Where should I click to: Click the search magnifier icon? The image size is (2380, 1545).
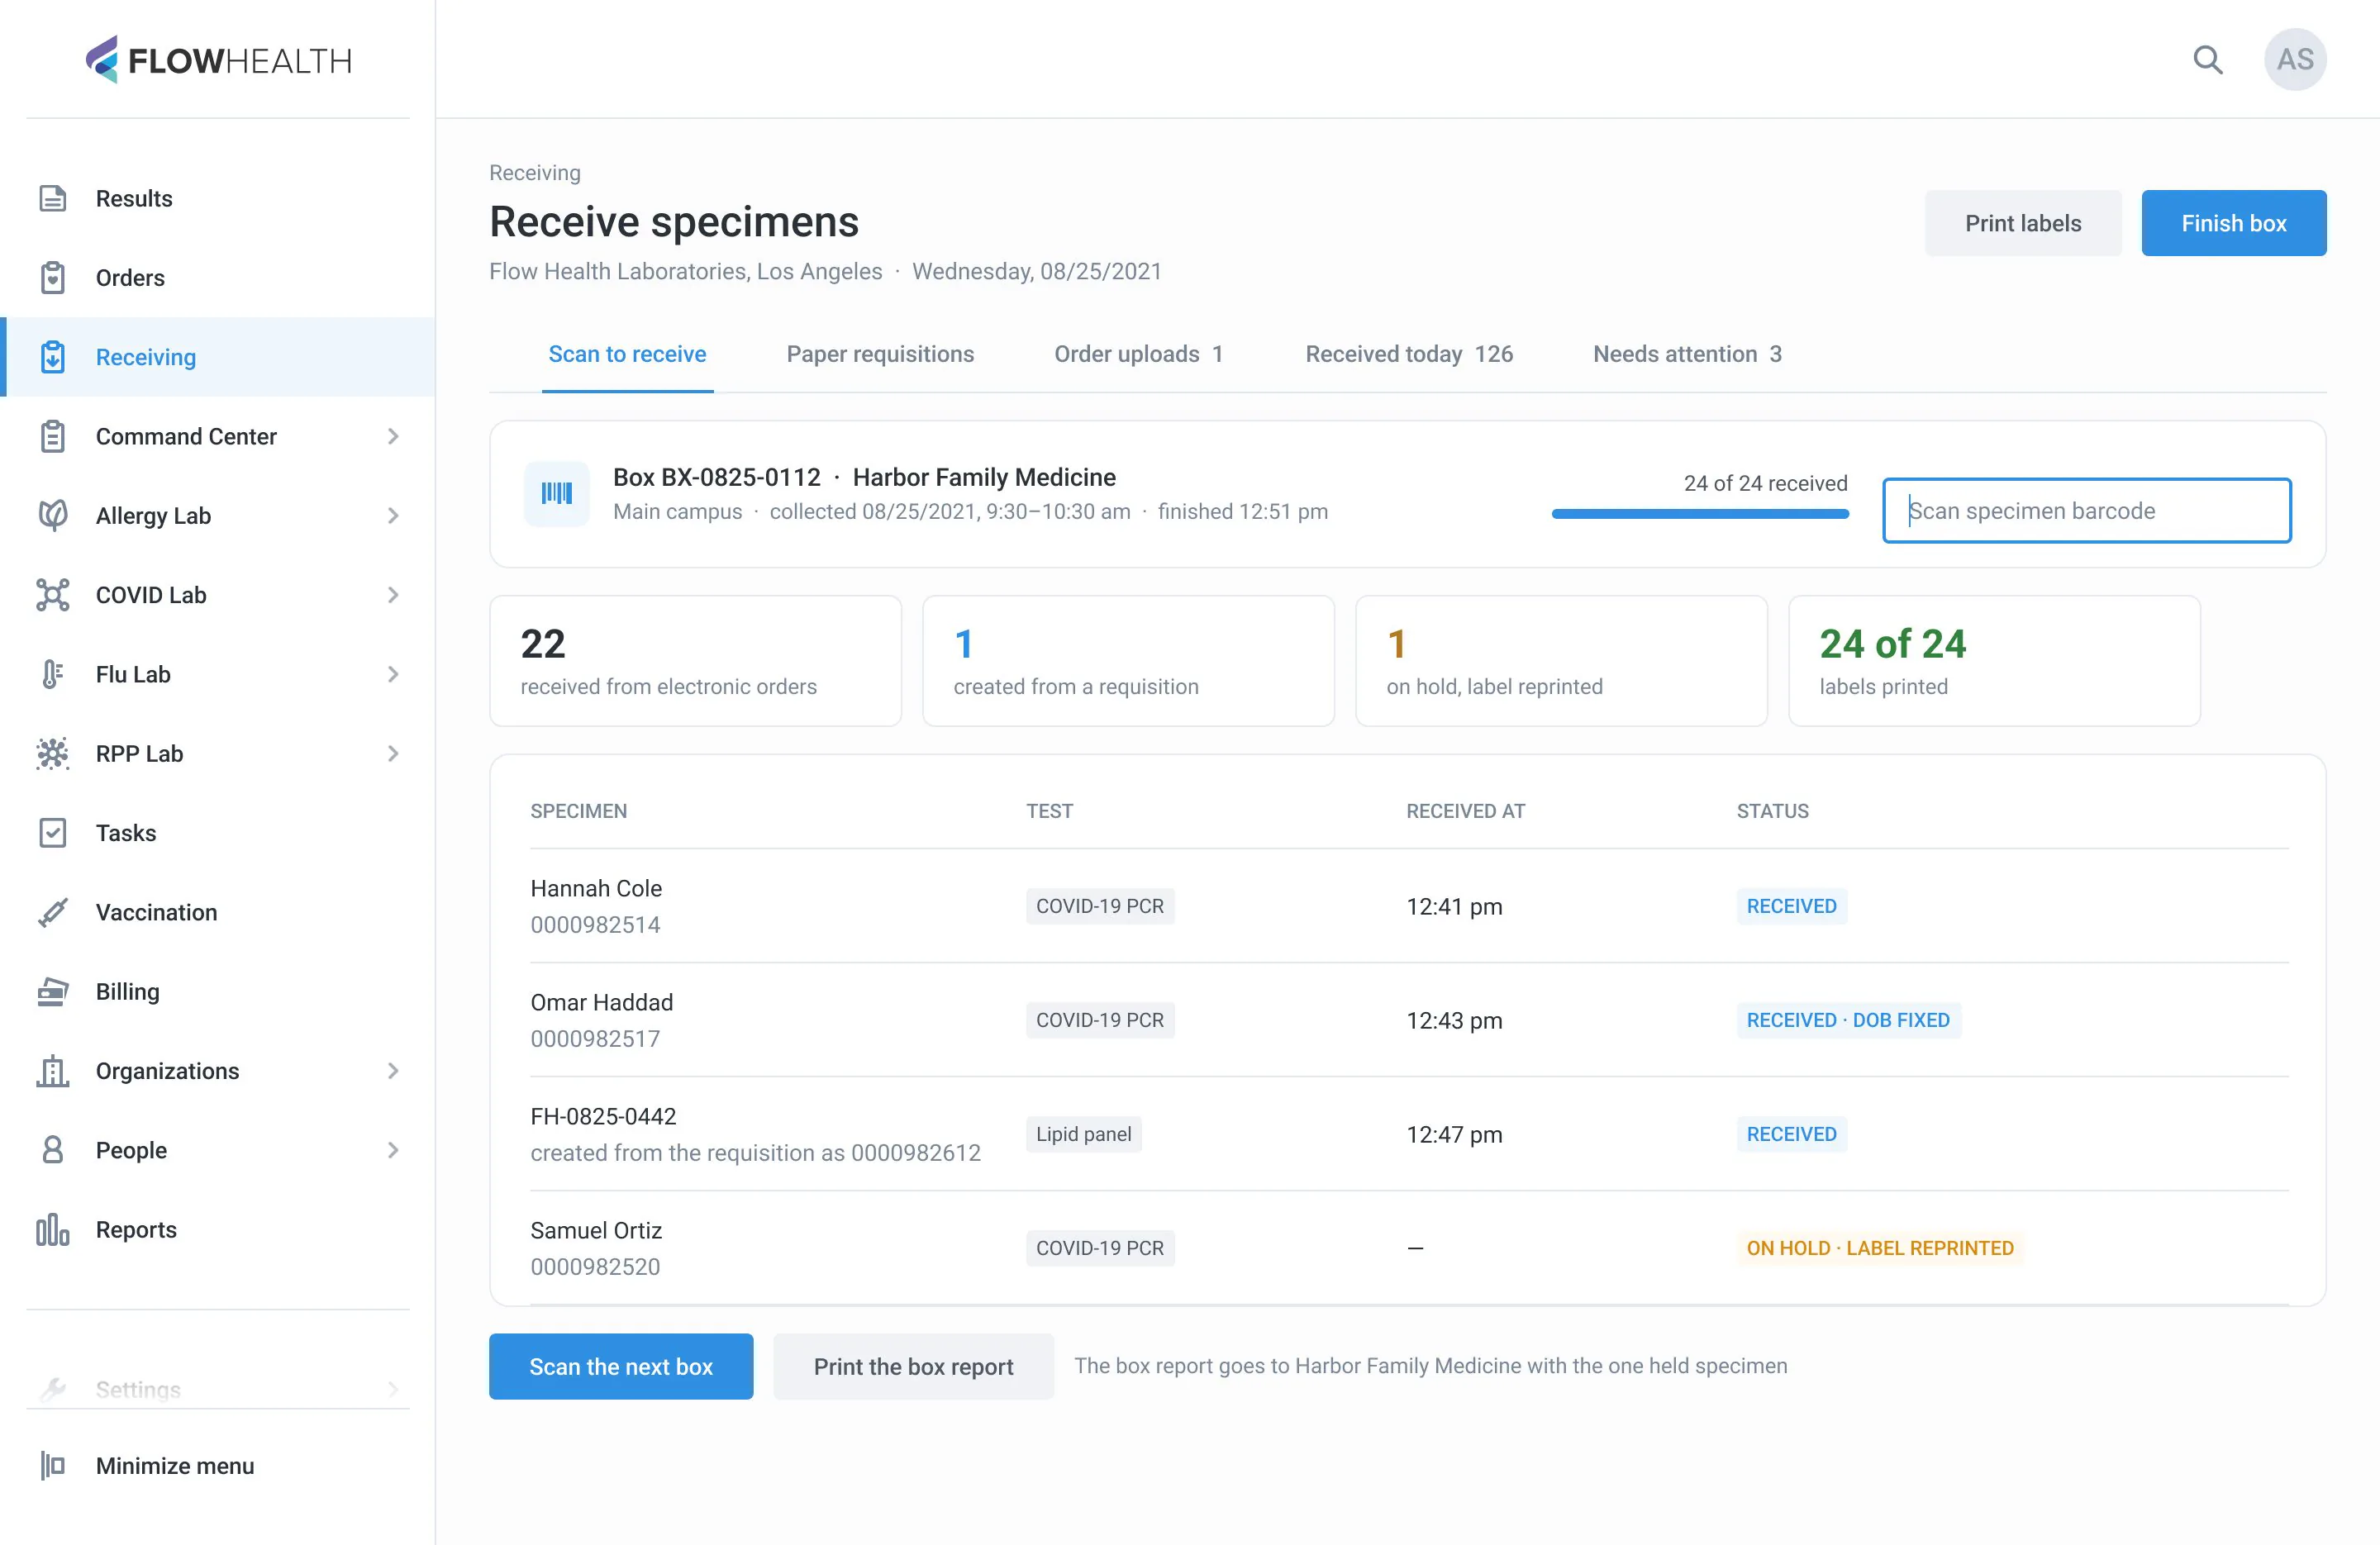point(2207,60)
